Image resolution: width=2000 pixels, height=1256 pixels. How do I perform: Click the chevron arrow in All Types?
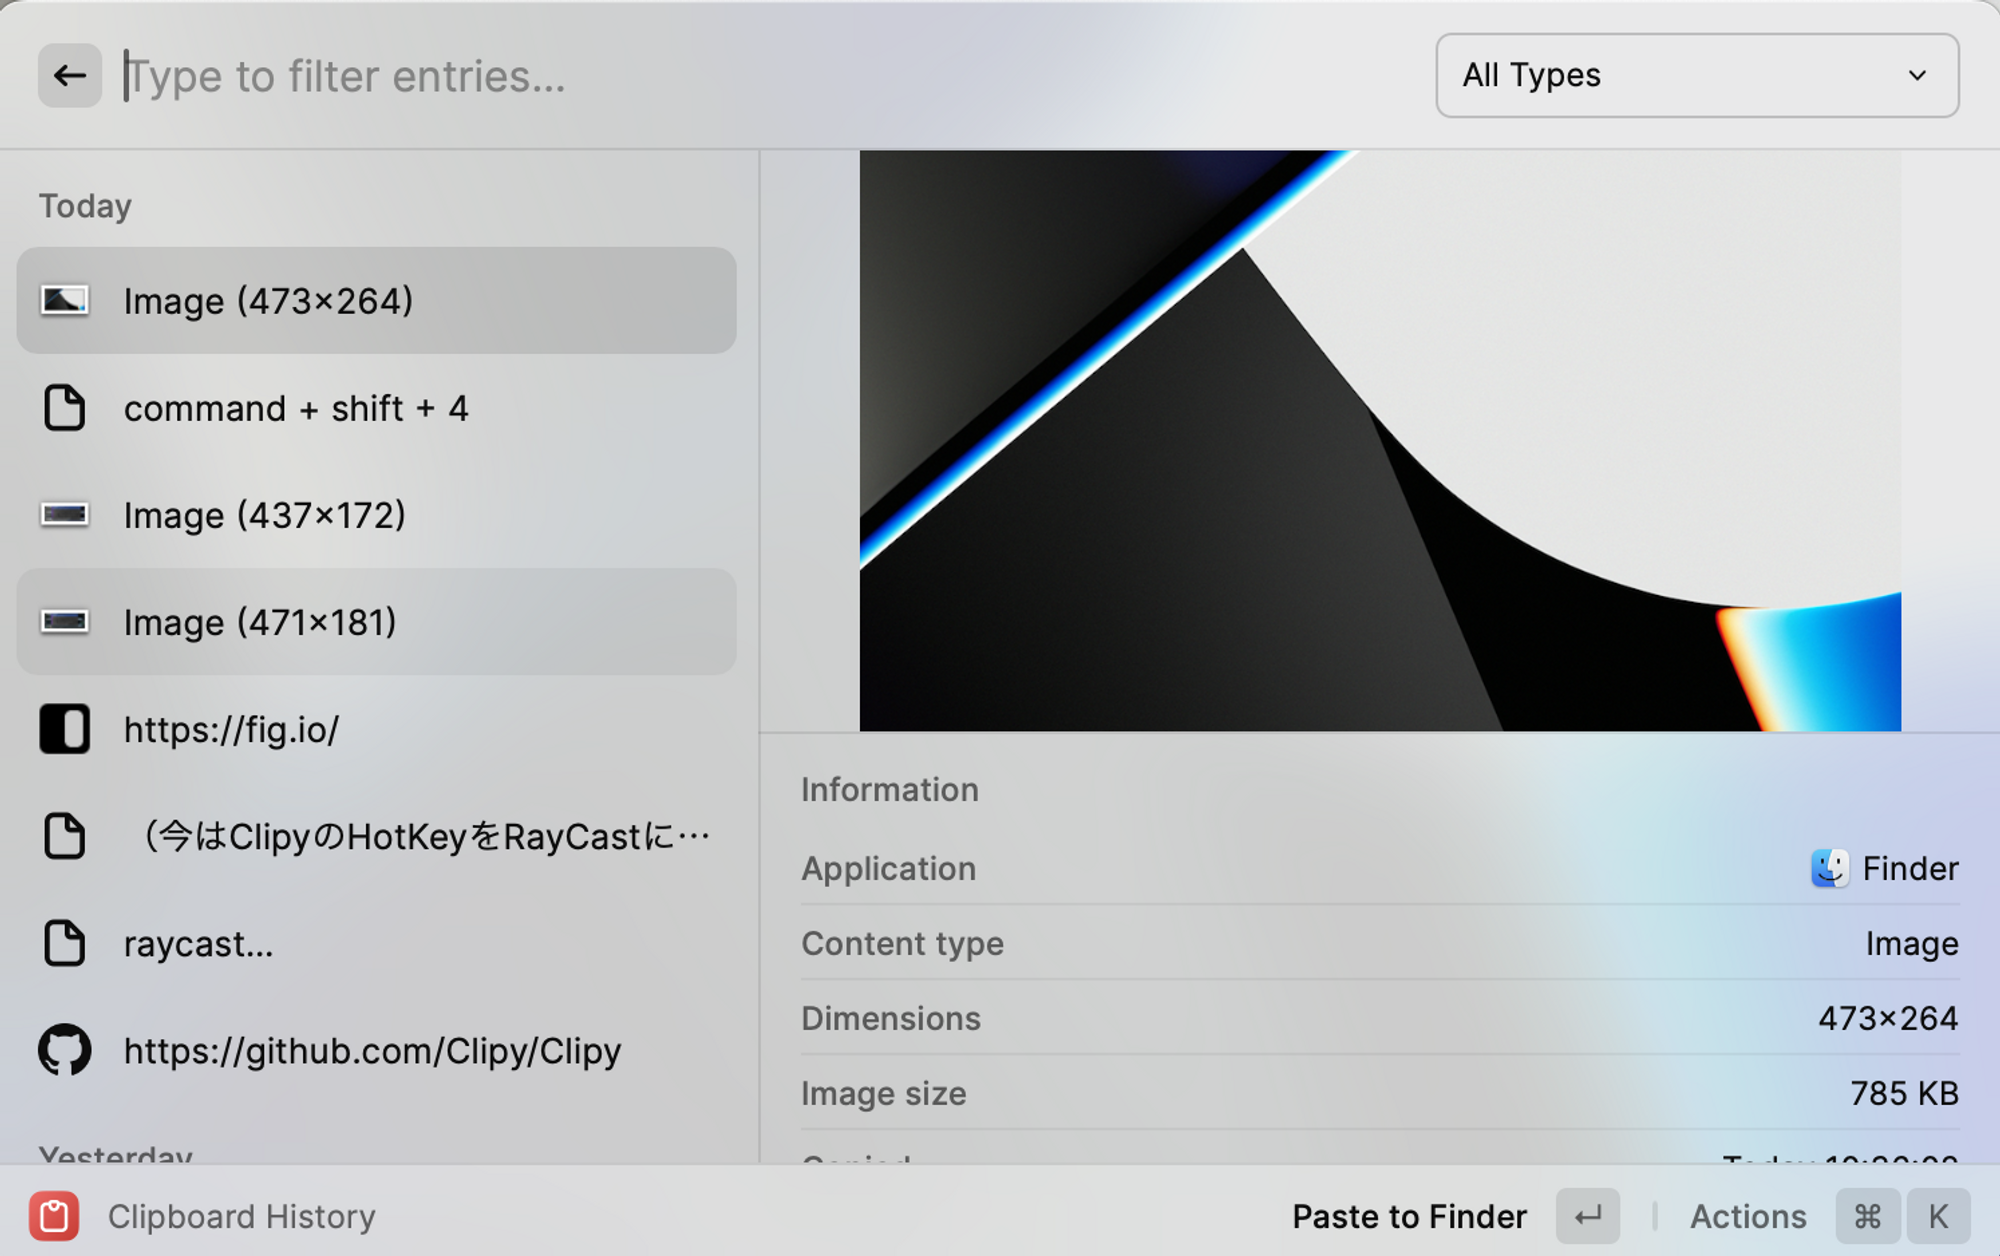point(1916,76)
